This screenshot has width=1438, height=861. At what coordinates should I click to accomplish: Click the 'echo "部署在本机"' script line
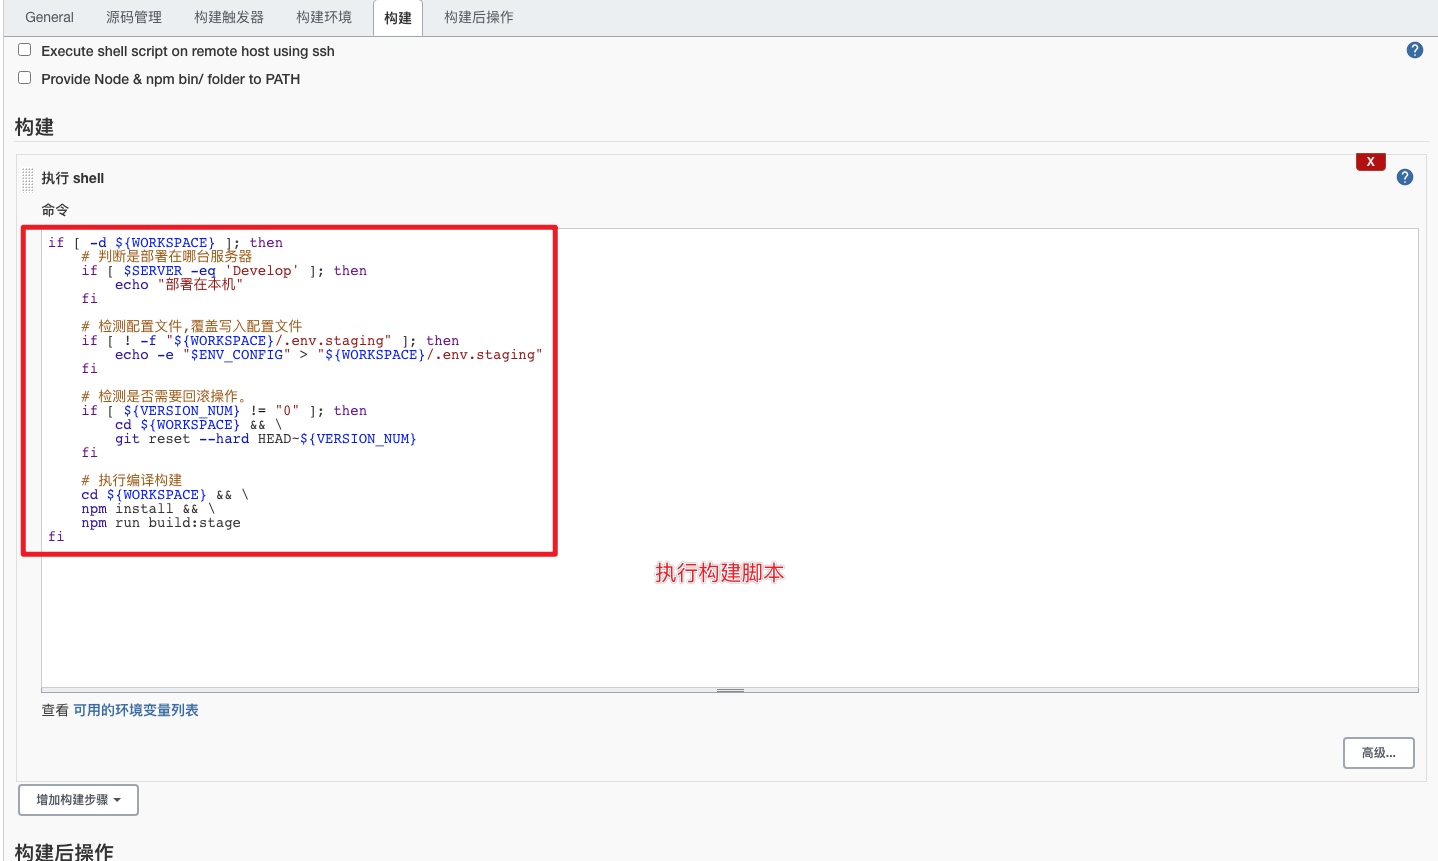[179, 285]
